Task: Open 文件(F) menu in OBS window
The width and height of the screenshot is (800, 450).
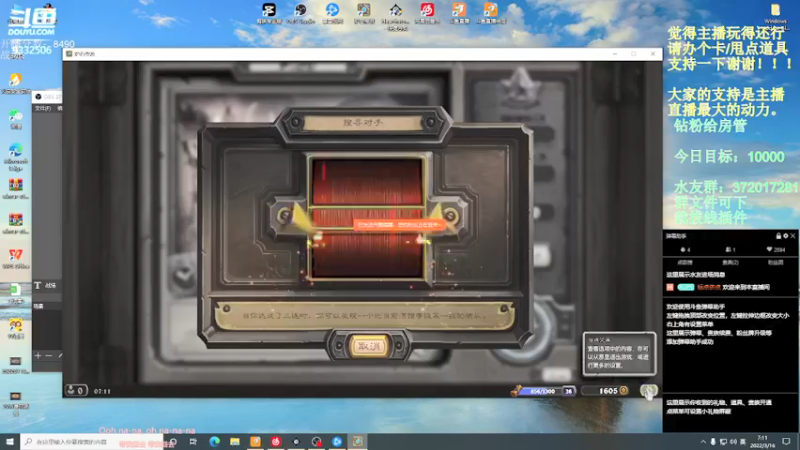Action: (43, 109)
